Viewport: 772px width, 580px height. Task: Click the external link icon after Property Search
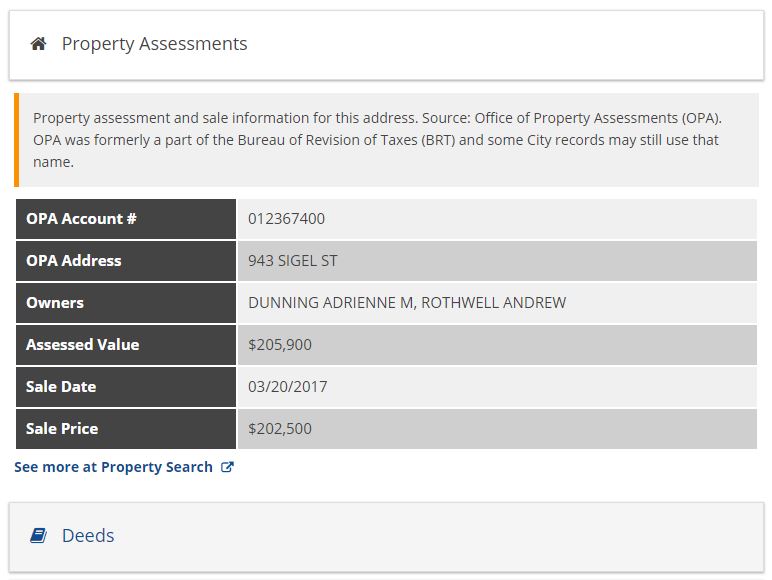(x=227, y=467)
